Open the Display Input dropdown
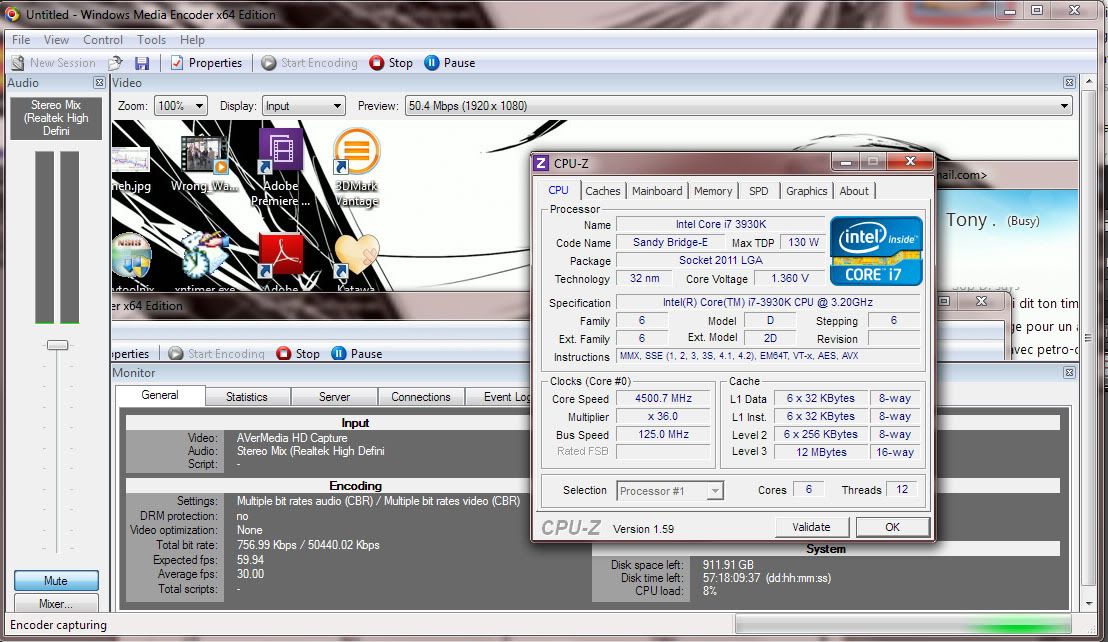Screen dimensions: 1108x642 (304, 106)
